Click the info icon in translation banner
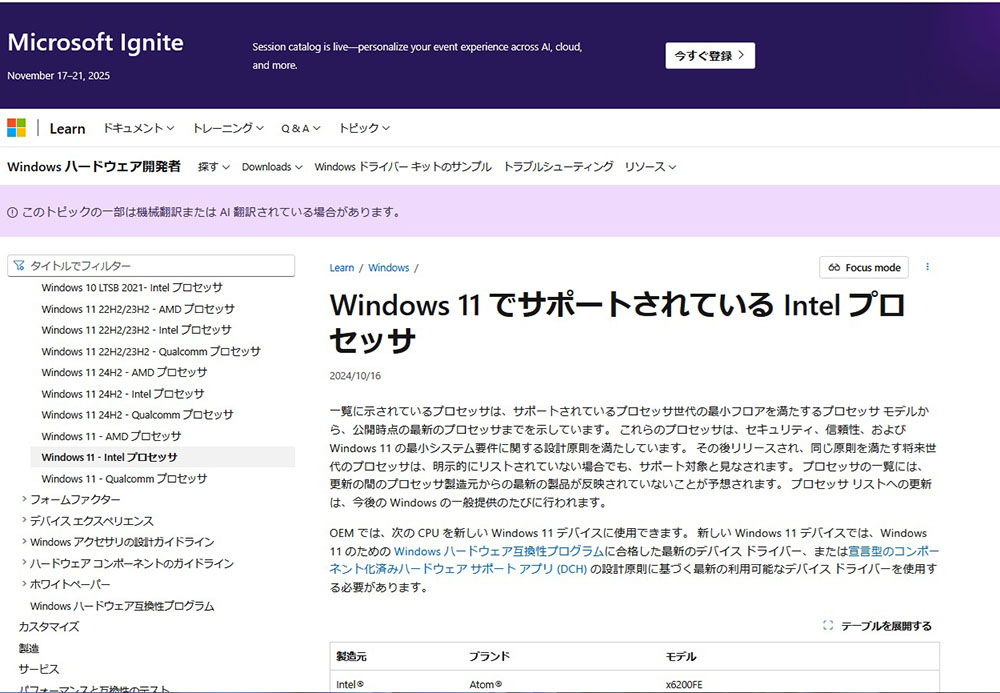Image resolution: width=1000 pixels, height=693 pixels. 13,212
